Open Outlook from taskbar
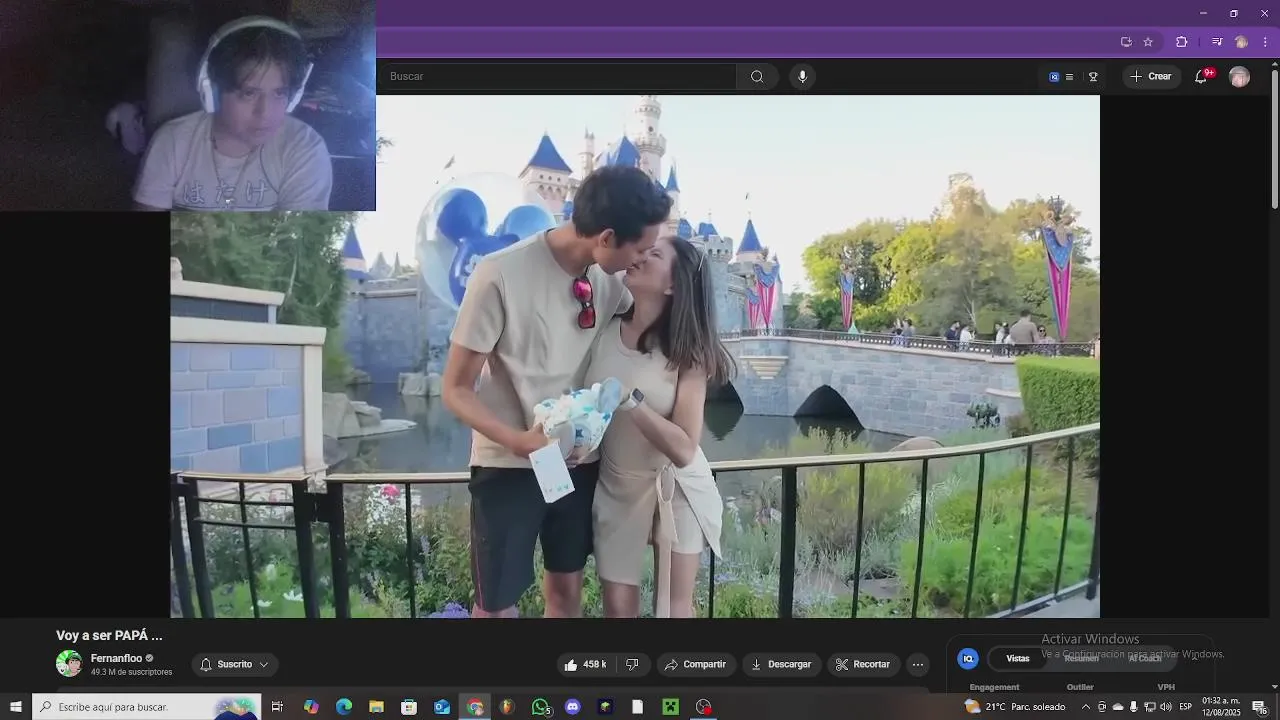1280x720 pixels. click(441, 707)
